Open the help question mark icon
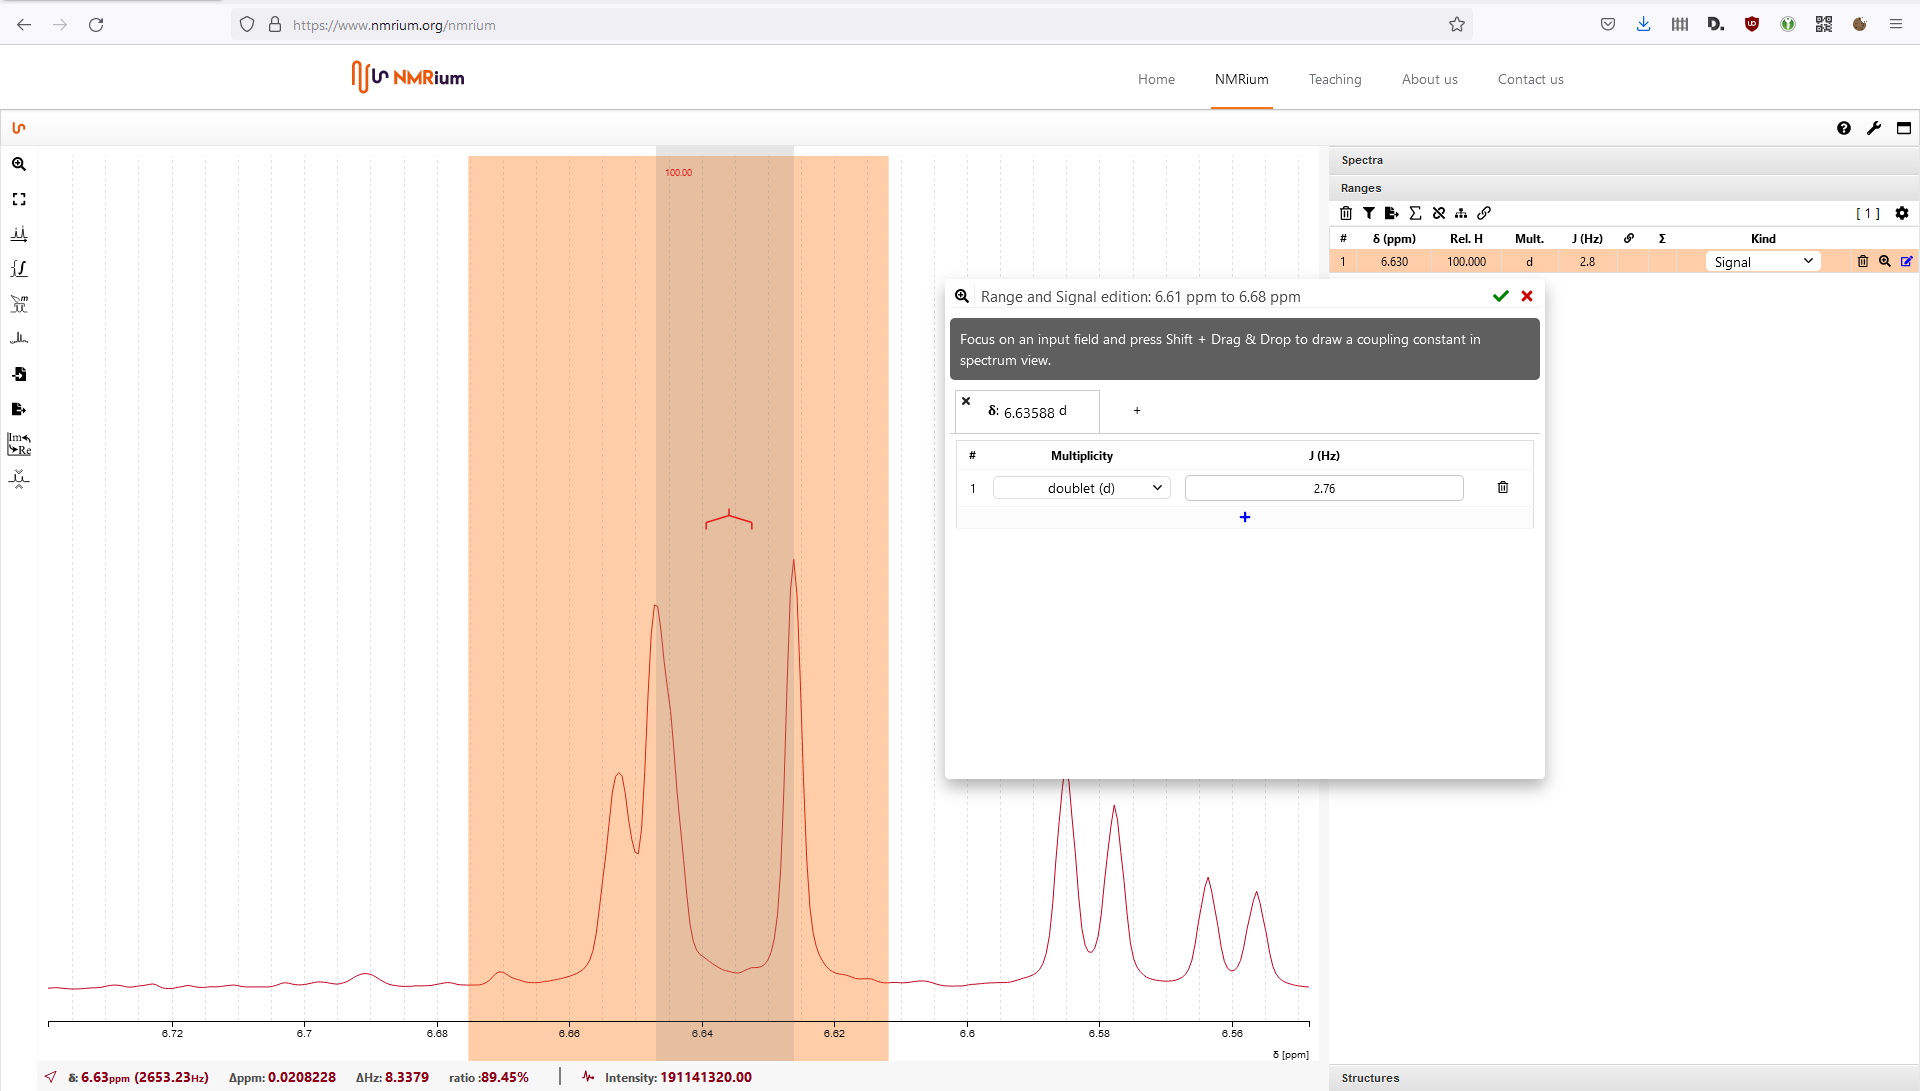This screenshot has height=1091, width=1920. [x=1844, y=128]
